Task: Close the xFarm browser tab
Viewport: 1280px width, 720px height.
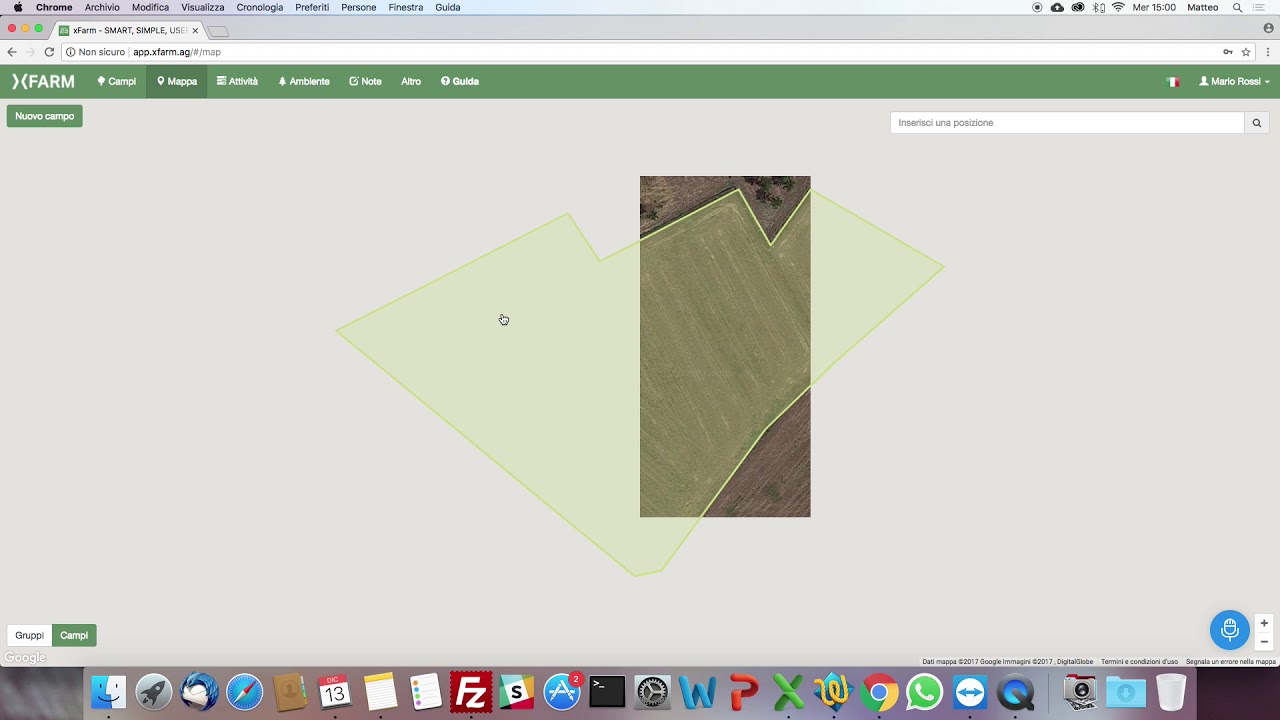Action: [x=195, y=31]
